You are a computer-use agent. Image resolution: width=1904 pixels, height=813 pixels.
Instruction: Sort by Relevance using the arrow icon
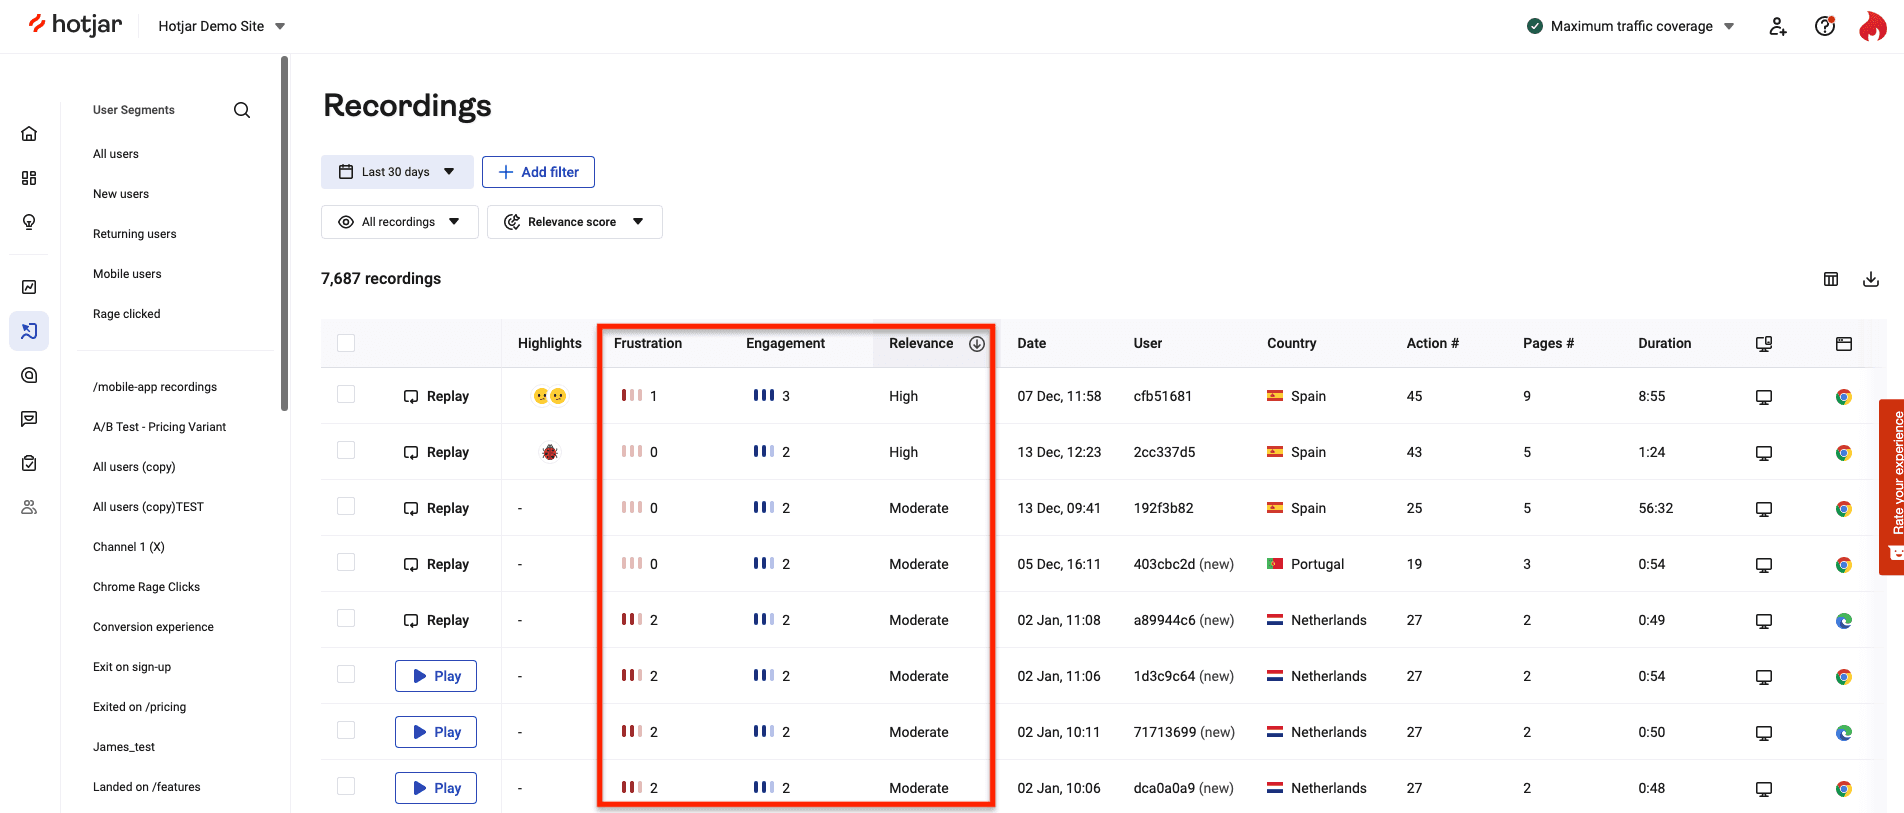[977, 343]
